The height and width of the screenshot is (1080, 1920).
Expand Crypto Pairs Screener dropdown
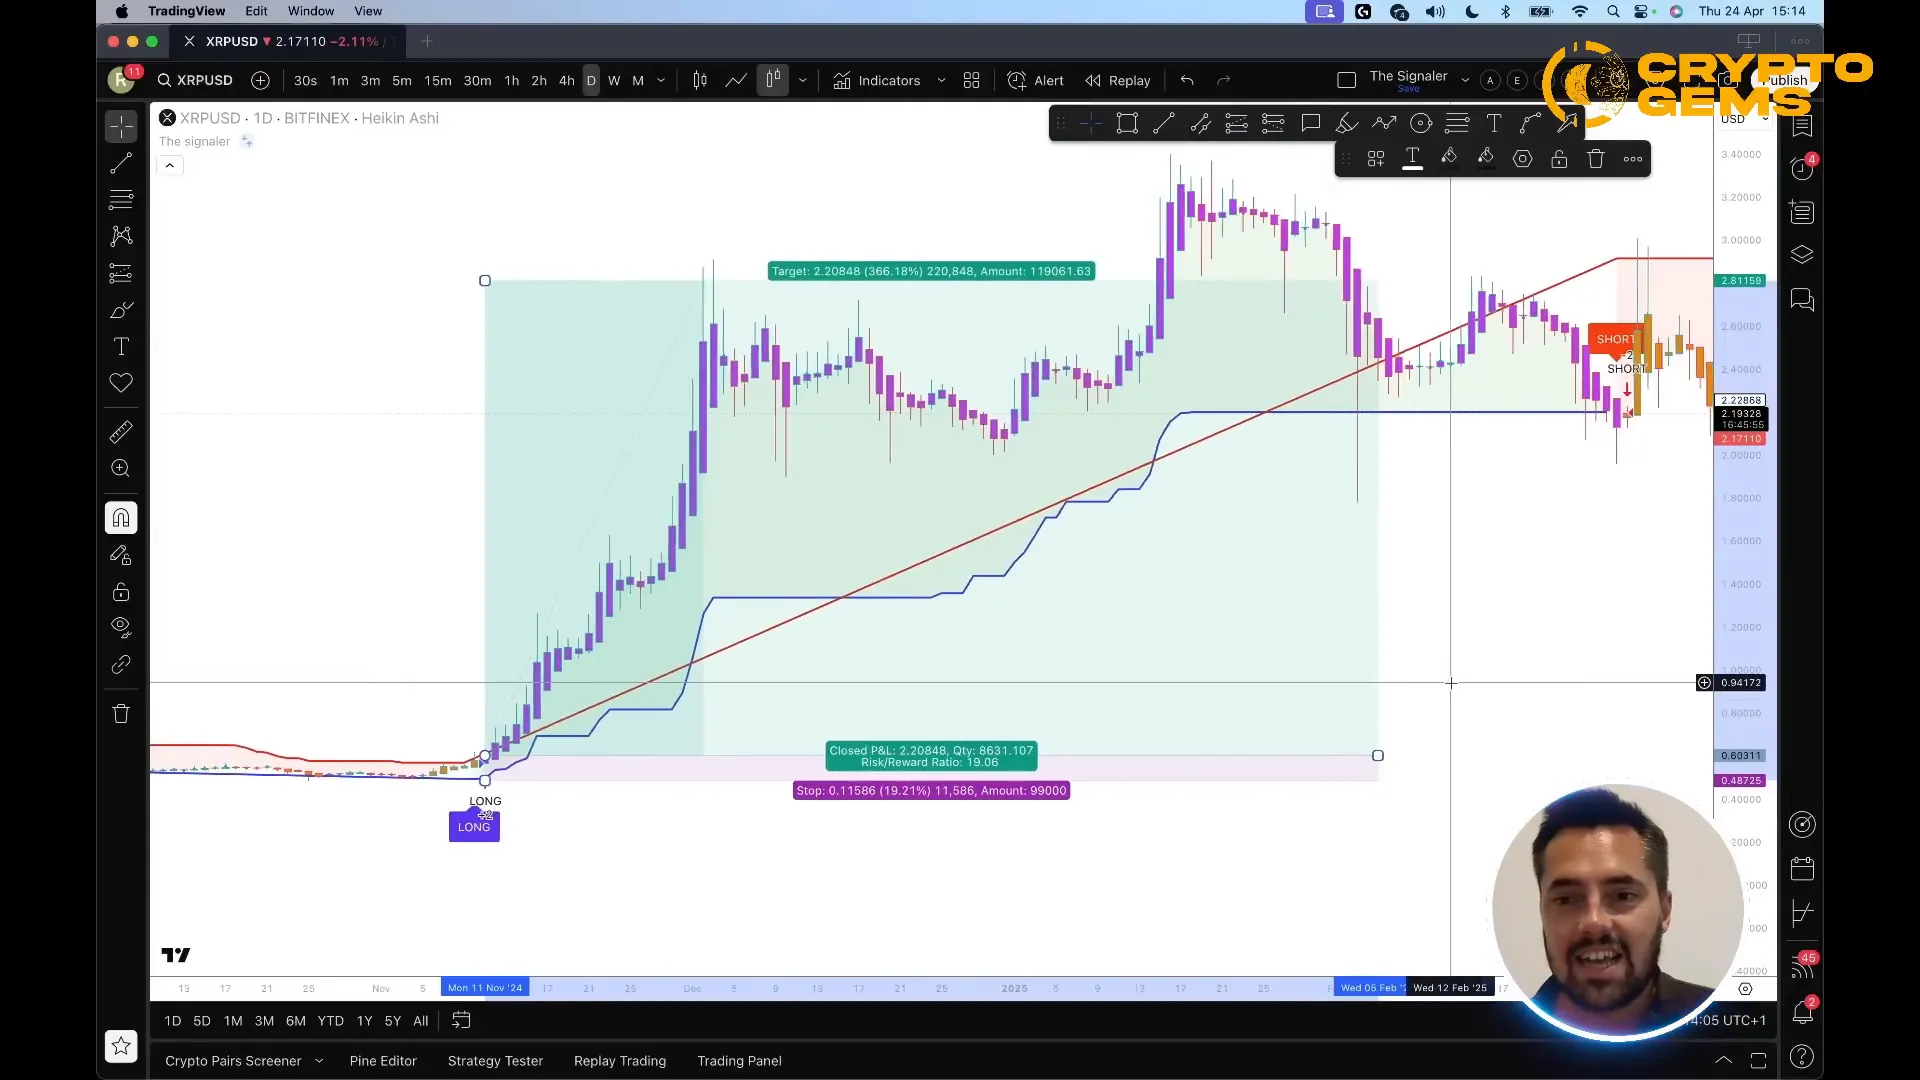[319, 1061]
